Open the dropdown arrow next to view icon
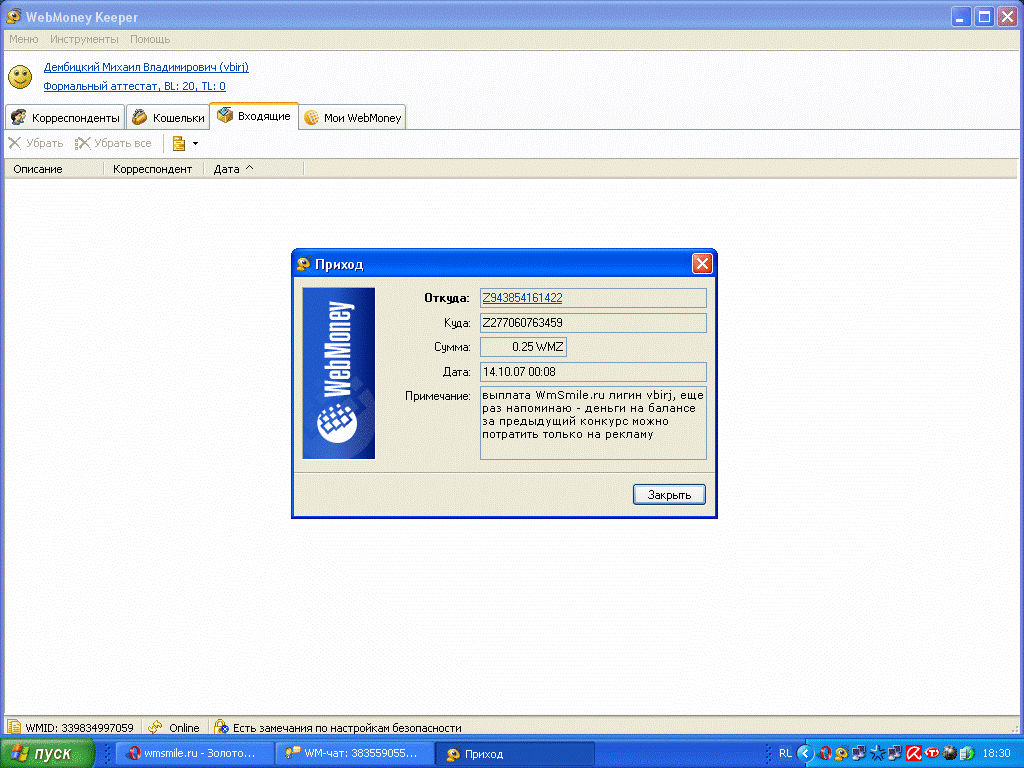Viewport: 1024px width, 768px height. tap(195, 143)
